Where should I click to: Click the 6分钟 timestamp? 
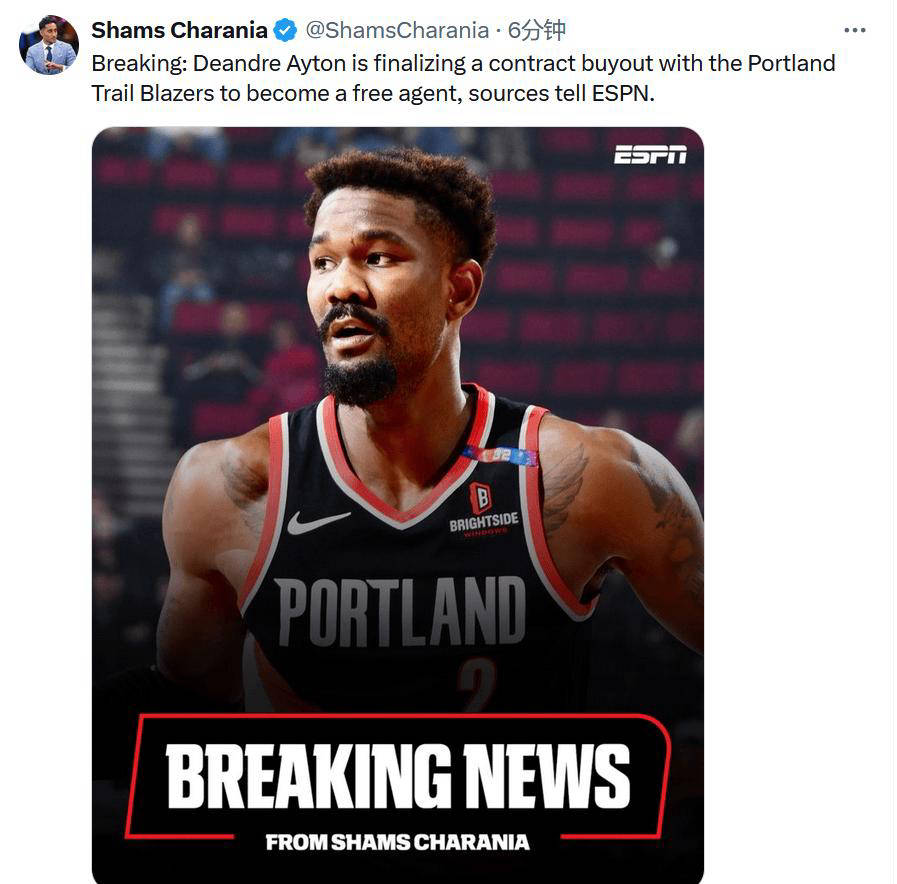537,30
